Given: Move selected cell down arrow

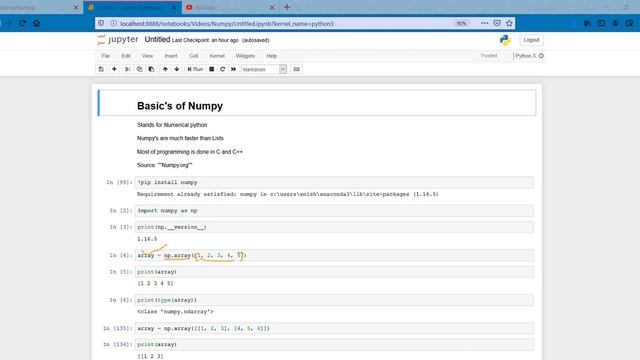Looking at the screenshot, I should point(177,69).
